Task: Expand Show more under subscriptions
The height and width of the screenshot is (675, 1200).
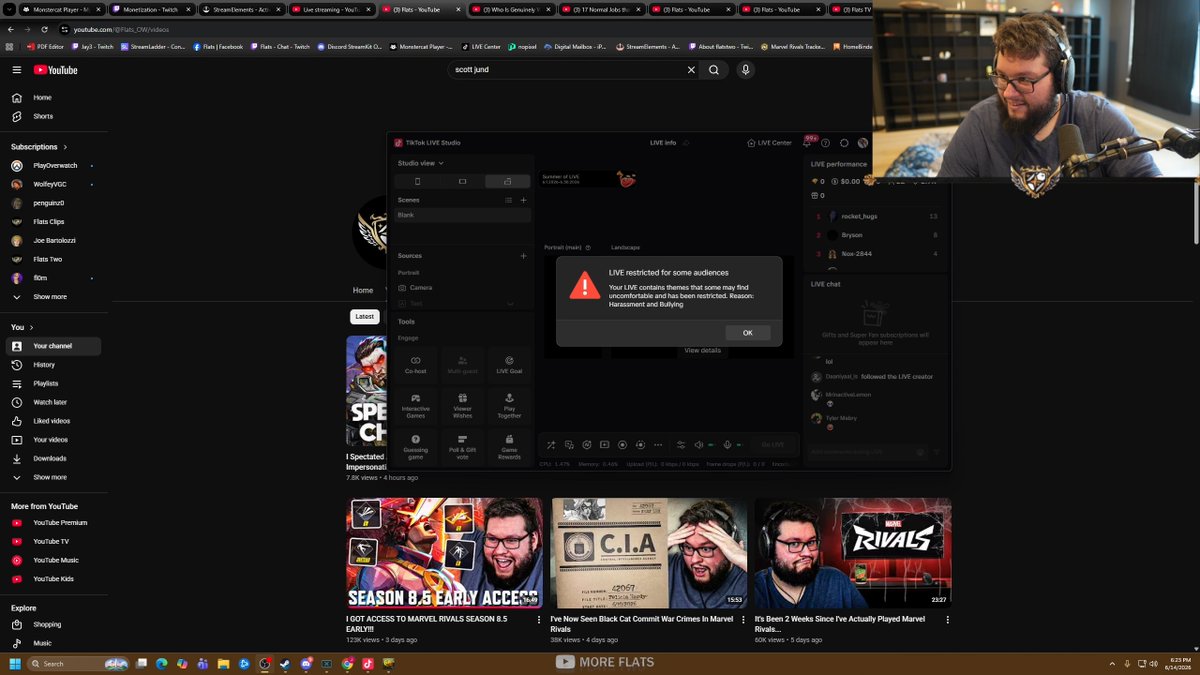Action: point(53,297)
